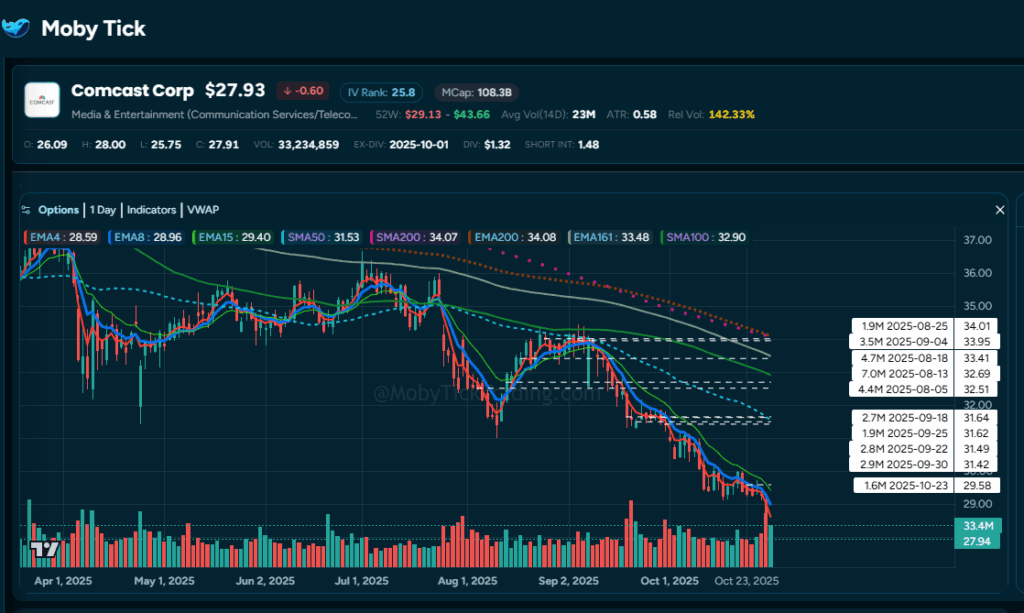1024x613 pixels.
Task: Click the Comcast company logo thumbnail
Action: 43,101
